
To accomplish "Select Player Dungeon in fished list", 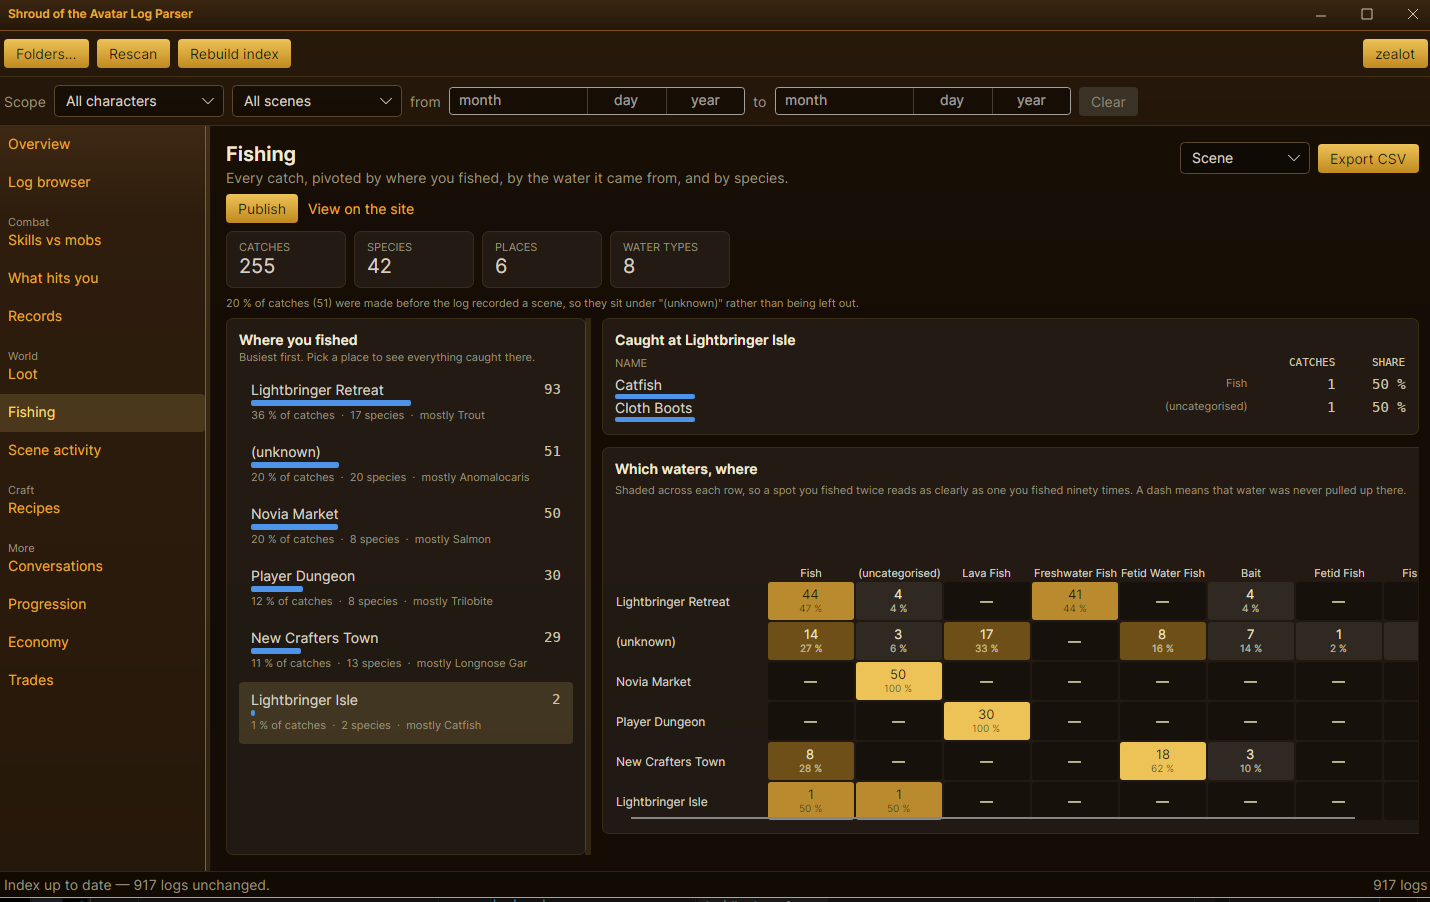I will point(406,588).
